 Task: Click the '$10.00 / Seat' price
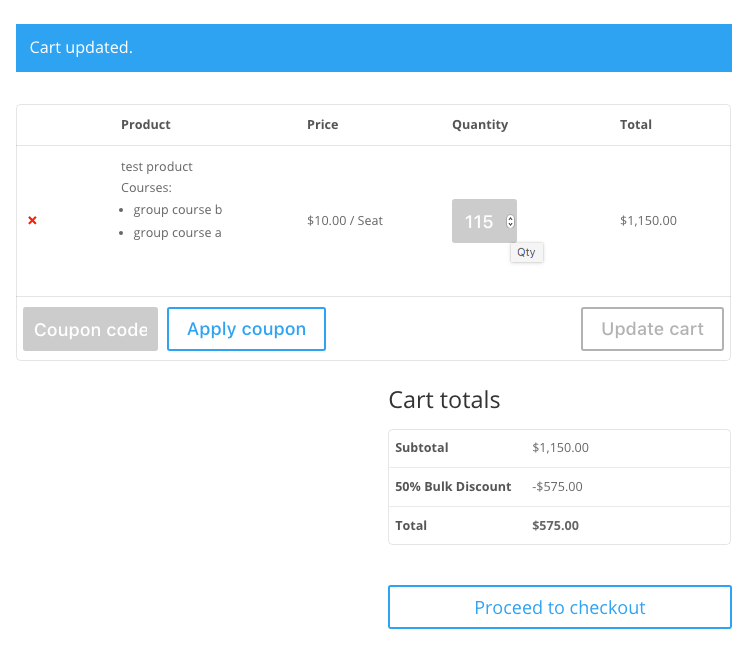click(345, 220)
